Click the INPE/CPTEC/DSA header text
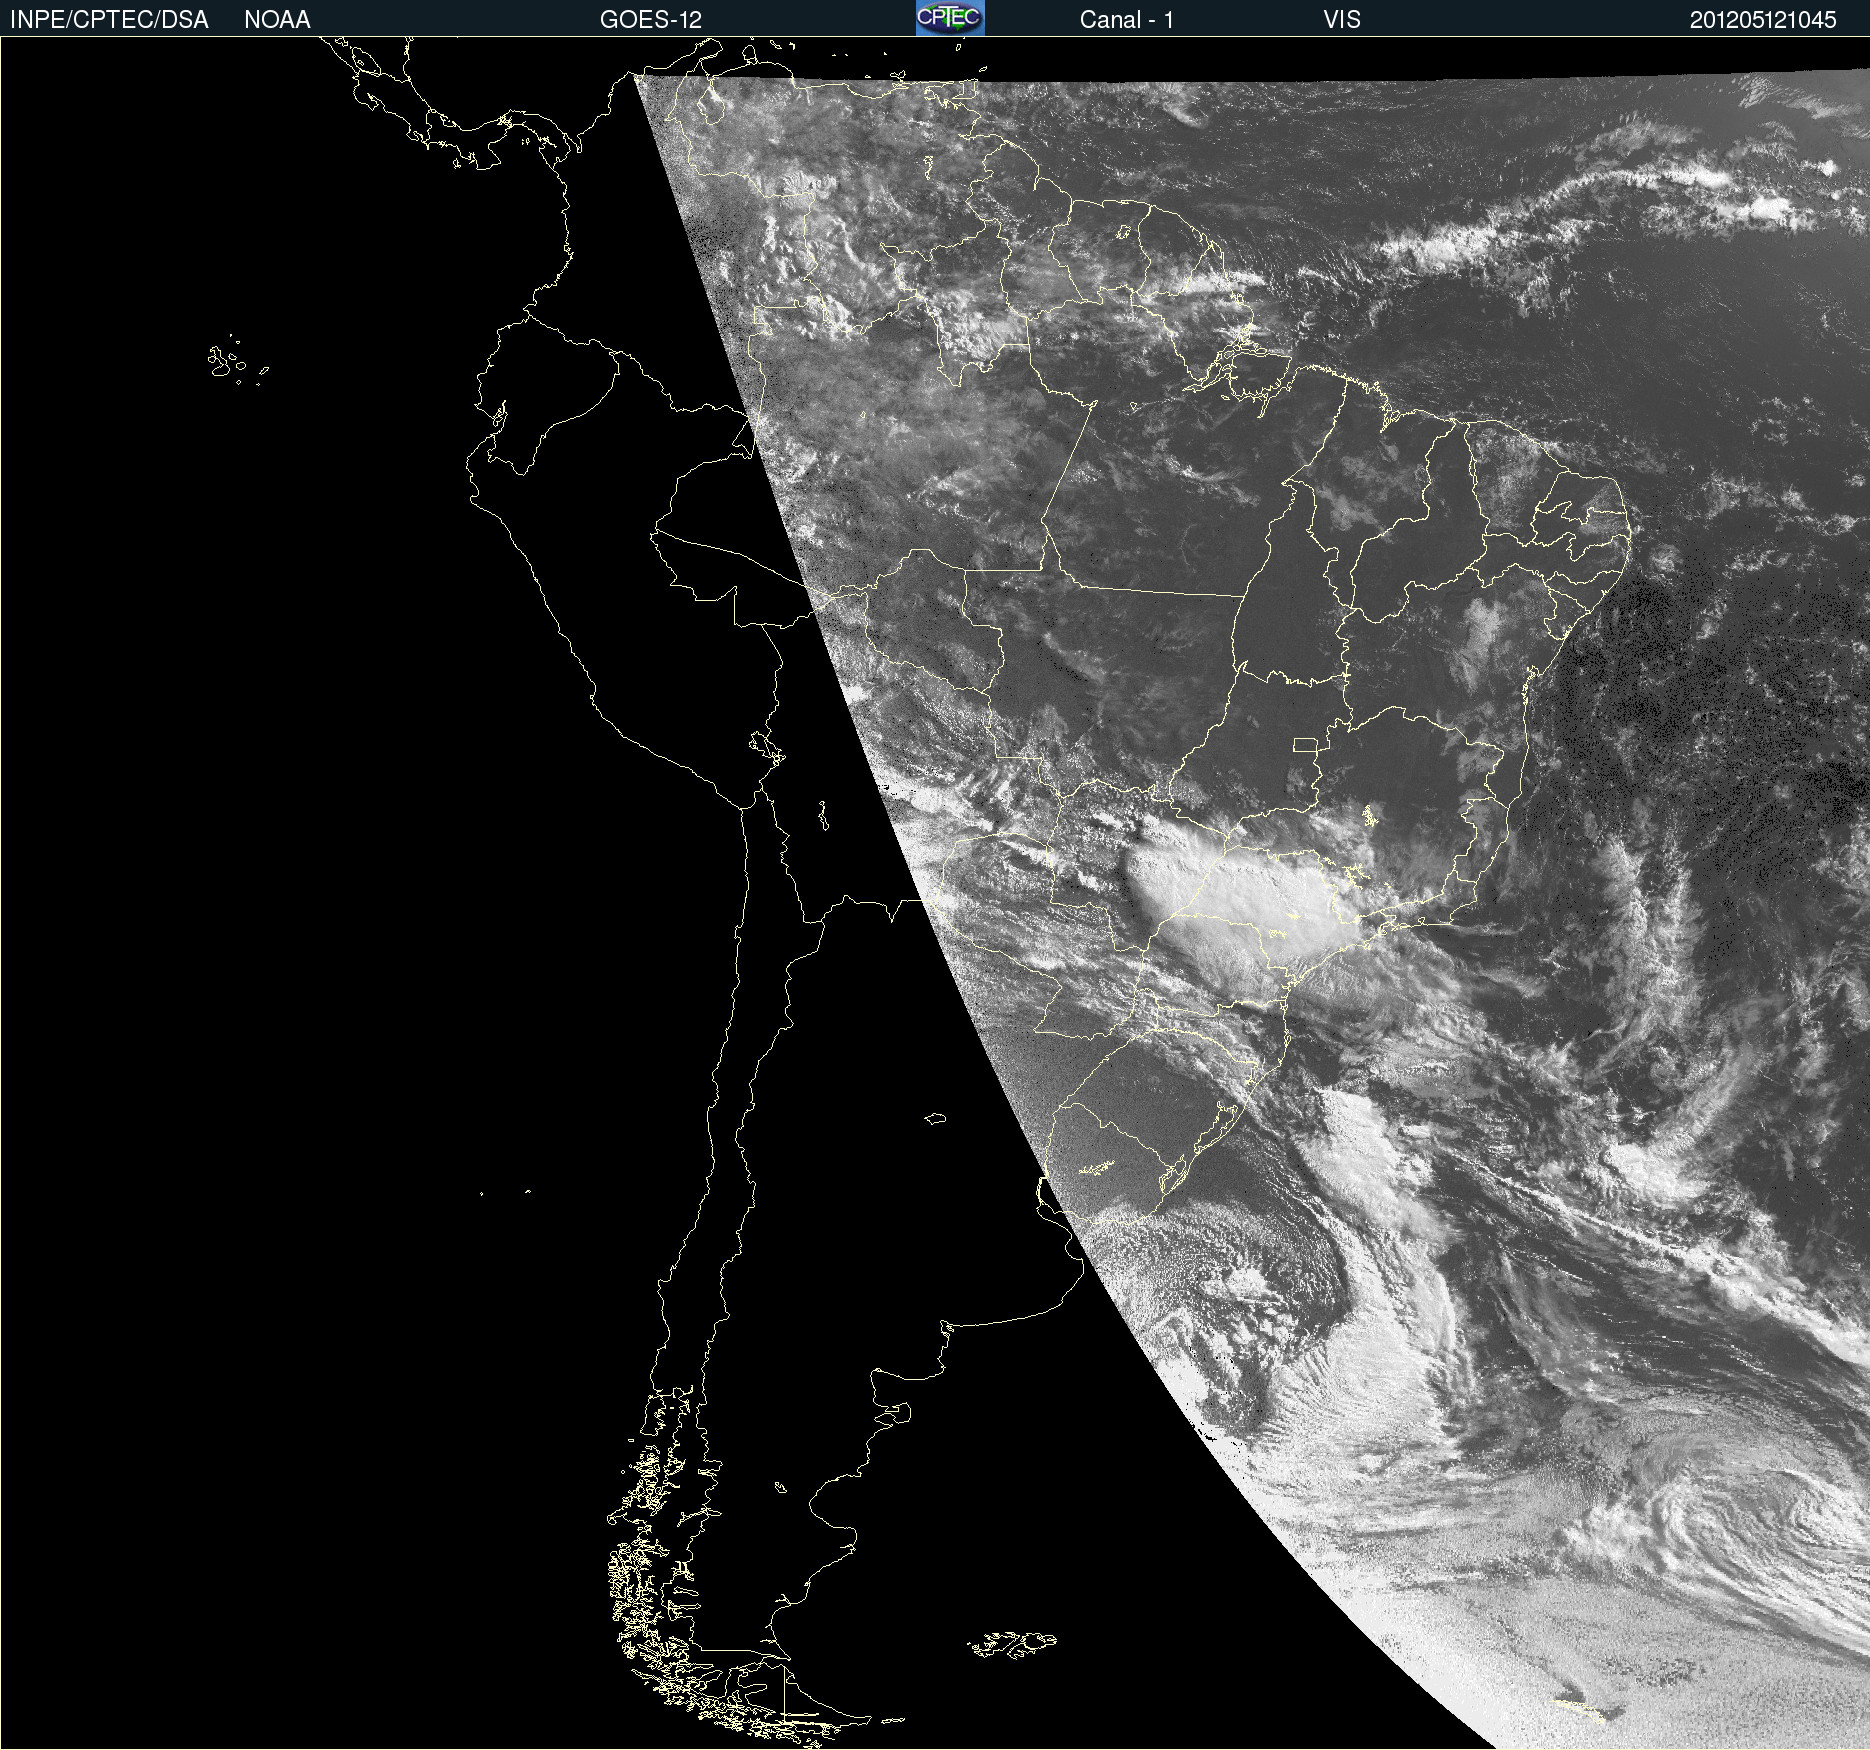The image size is (1870, 1750). click(109, 20)
